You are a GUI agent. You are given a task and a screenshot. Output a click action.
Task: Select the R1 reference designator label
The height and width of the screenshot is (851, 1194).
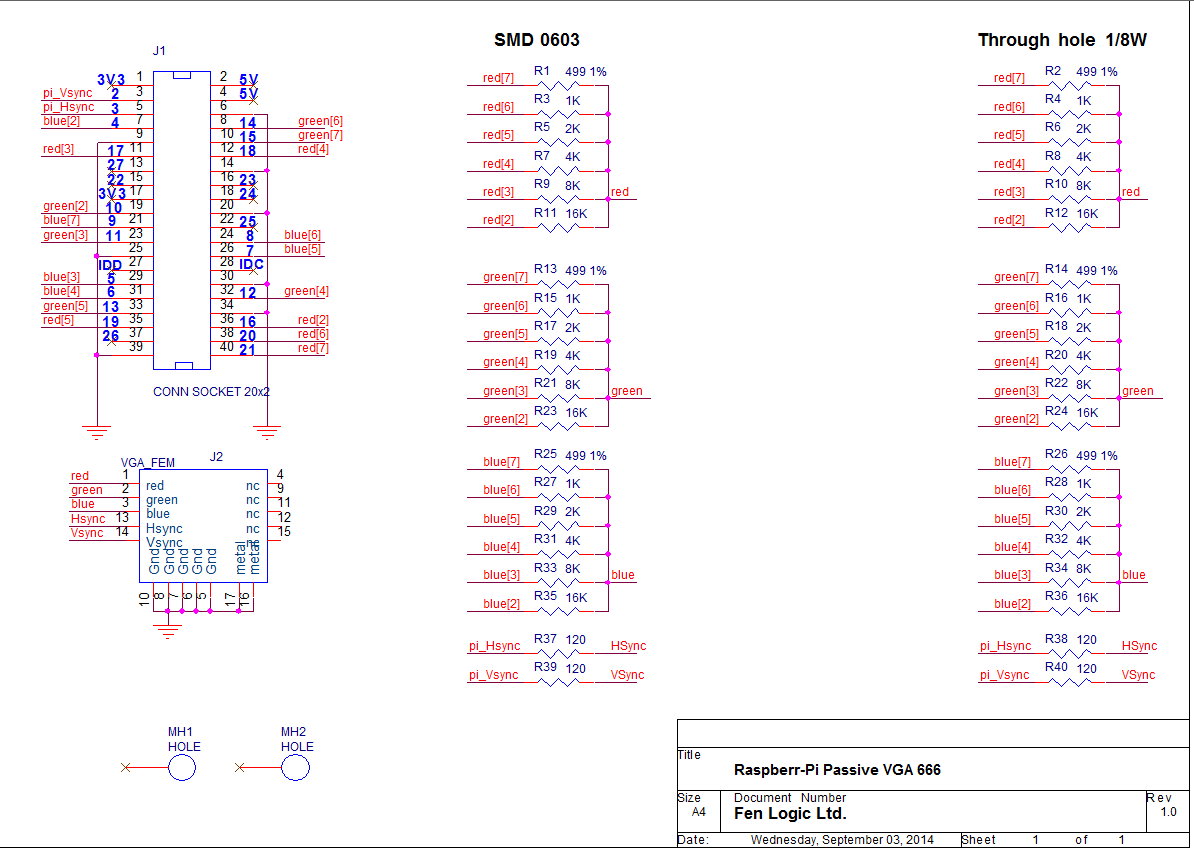click(x=541, y=71)
